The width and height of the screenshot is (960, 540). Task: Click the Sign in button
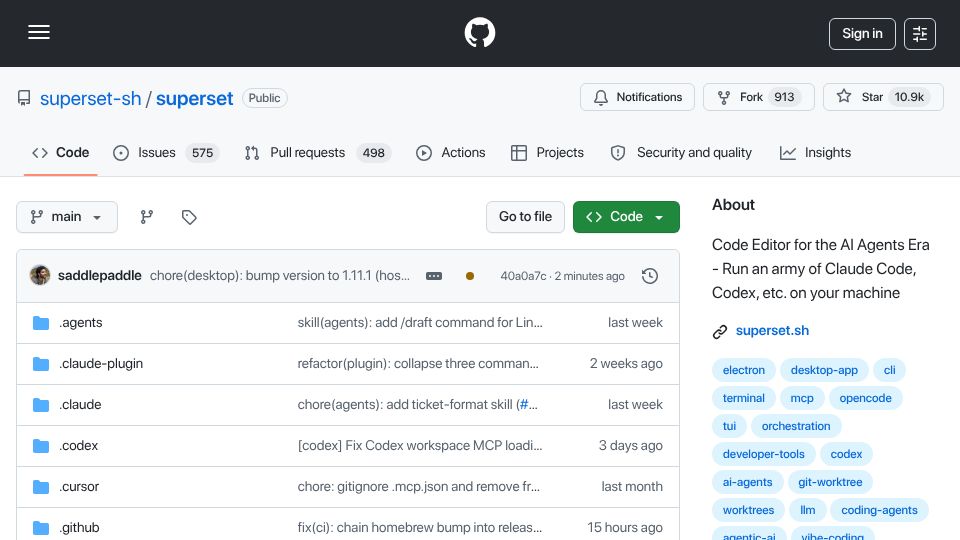coord(862,34)
